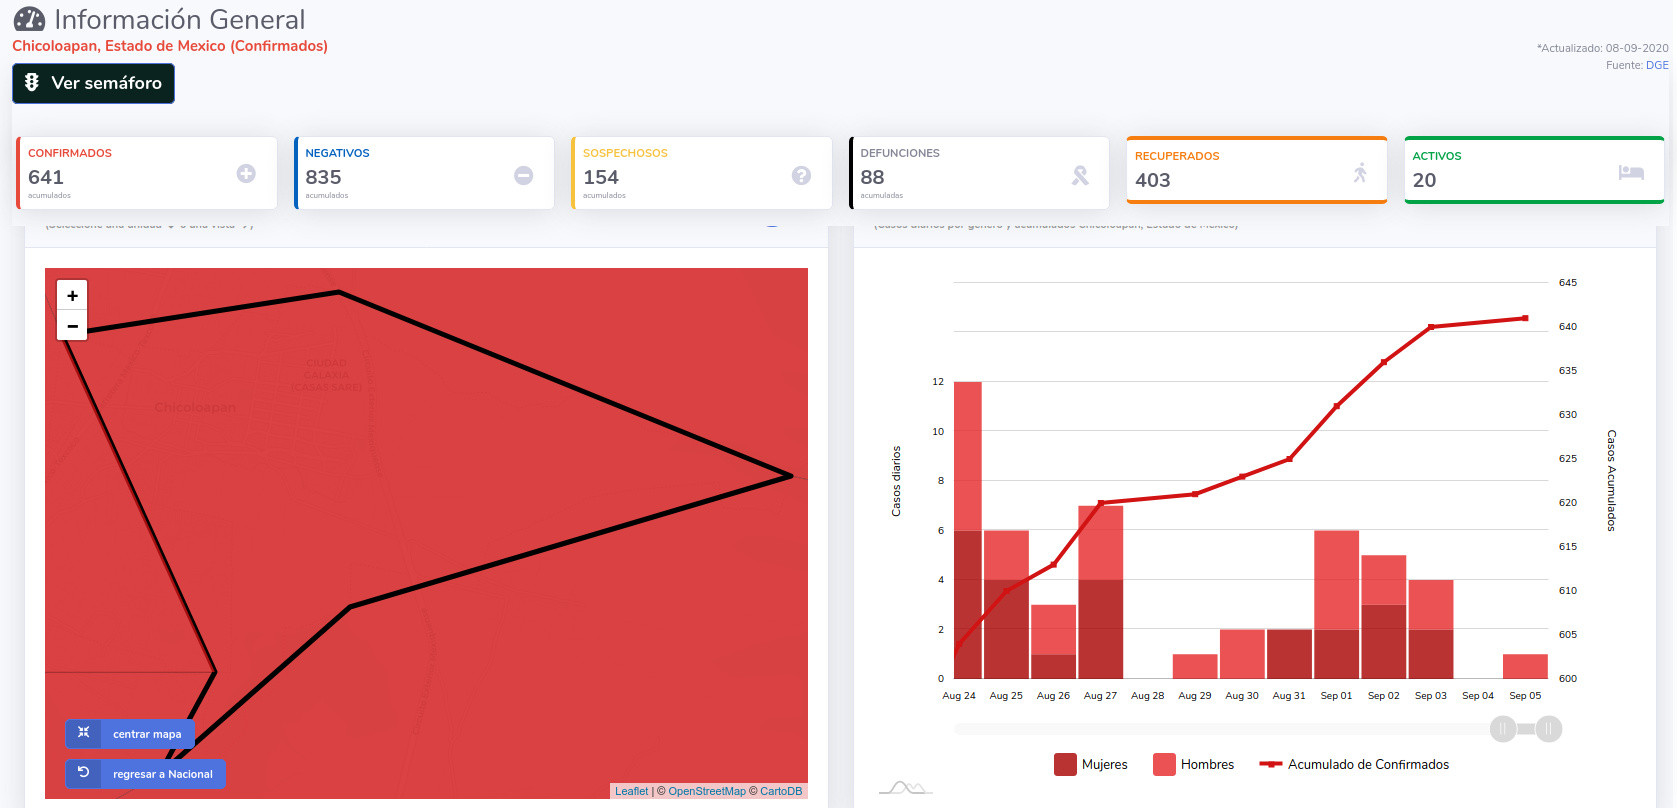
Task: Click the dashboard gauge icon beside Información General
Action: click(x=29, y=19)
